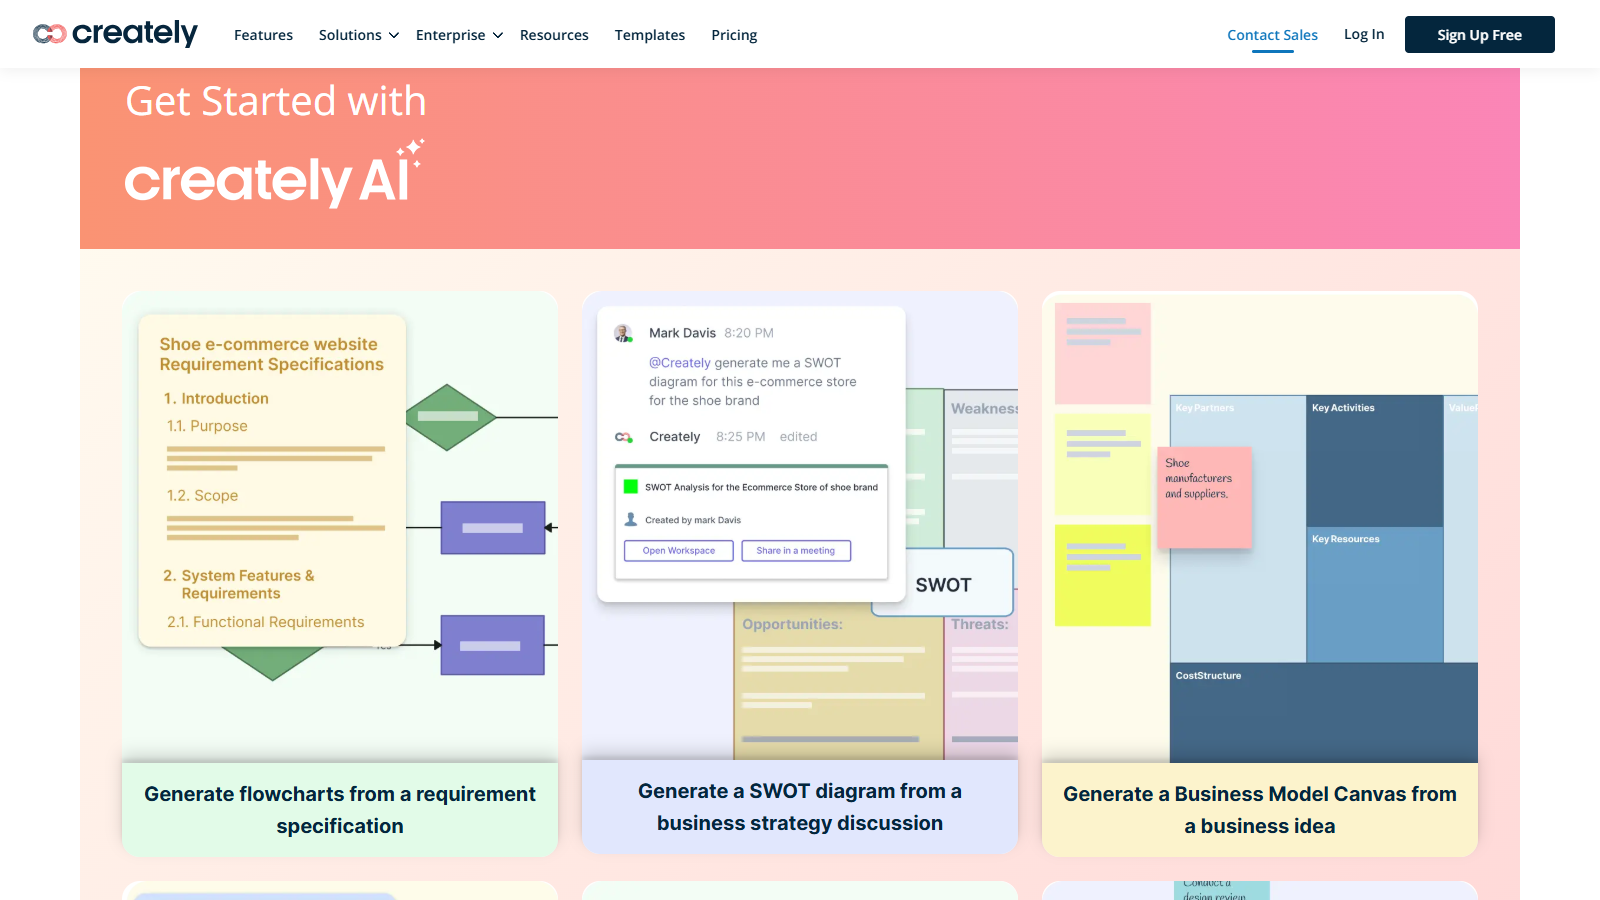Click the @Creately mention in the chat
Viewport: 1600px width, 900px height.
pyautogui.click(x=680, y=363)
